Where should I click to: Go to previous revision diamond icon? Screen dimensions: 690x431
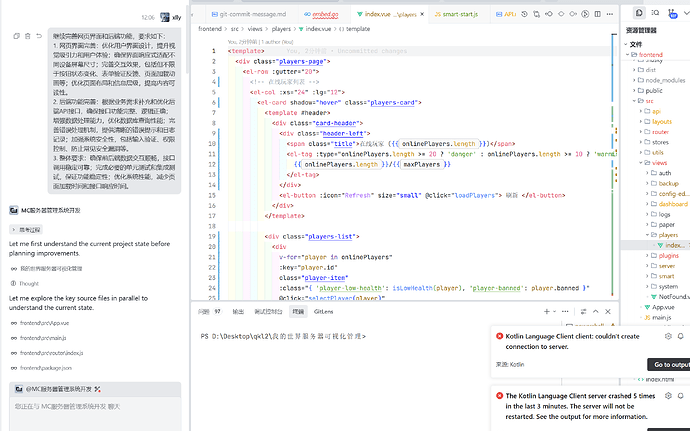(549, 14)
